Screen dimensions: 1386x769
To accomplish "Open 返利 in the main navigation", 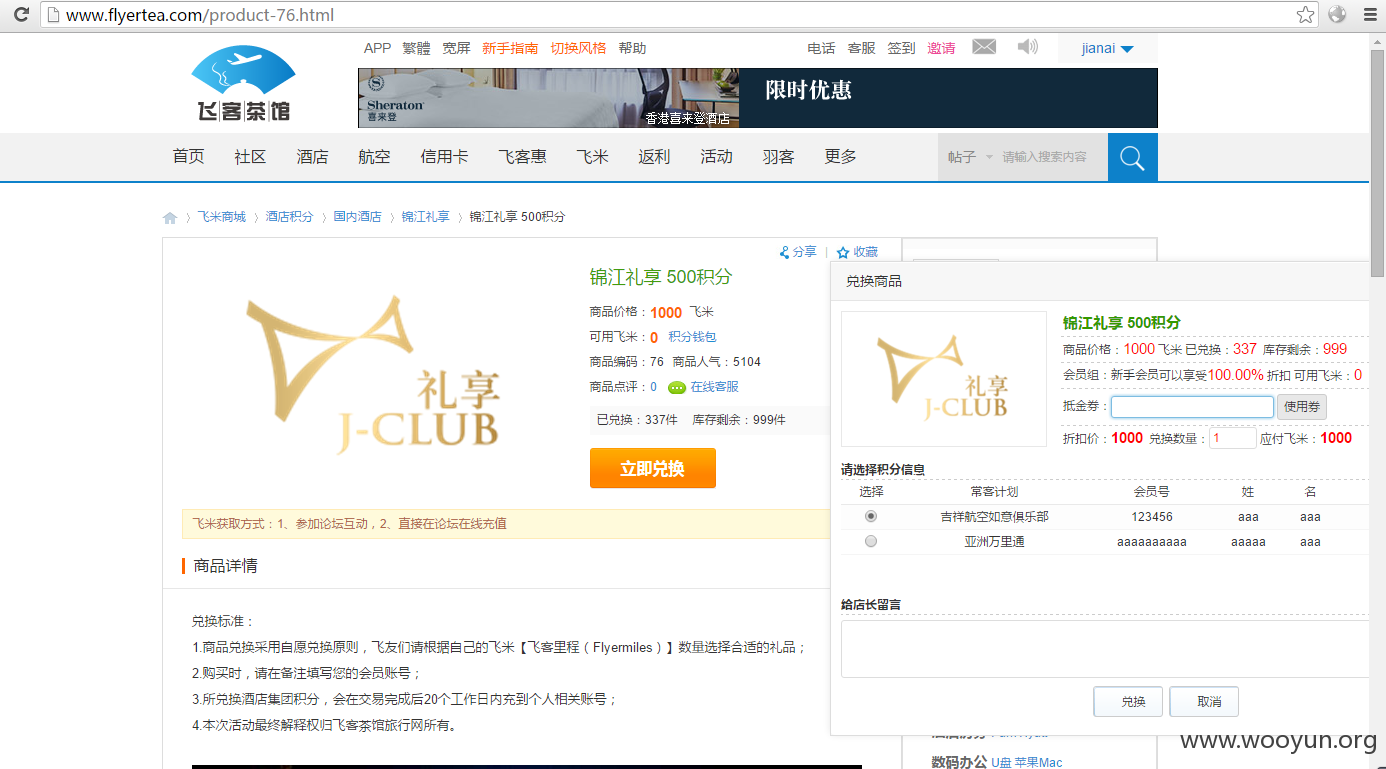I will pos(654,157).
